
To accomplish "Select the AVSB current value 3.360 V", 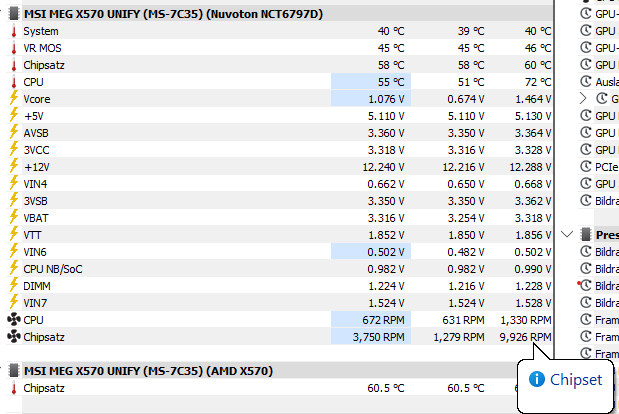I will (x=386, y=133).
